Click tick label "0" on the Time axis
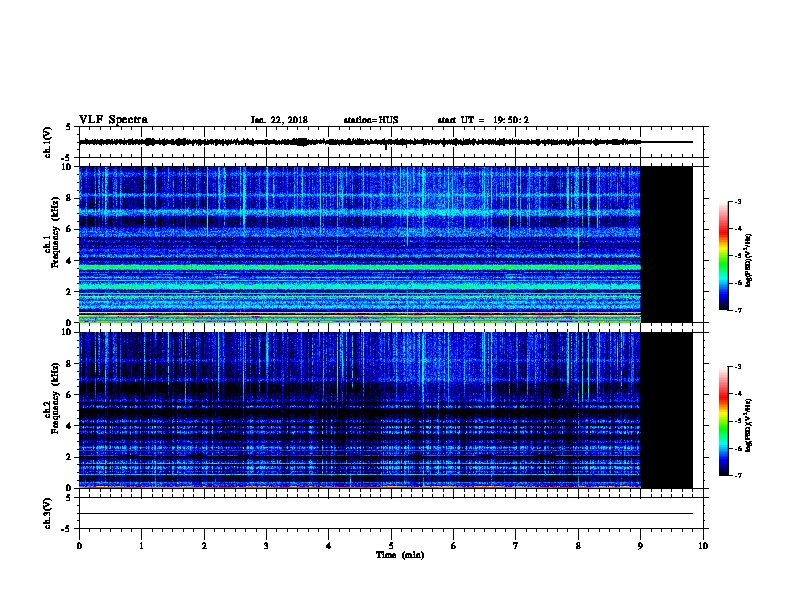The width and height of the screenshot is (792, 612). 79,546
